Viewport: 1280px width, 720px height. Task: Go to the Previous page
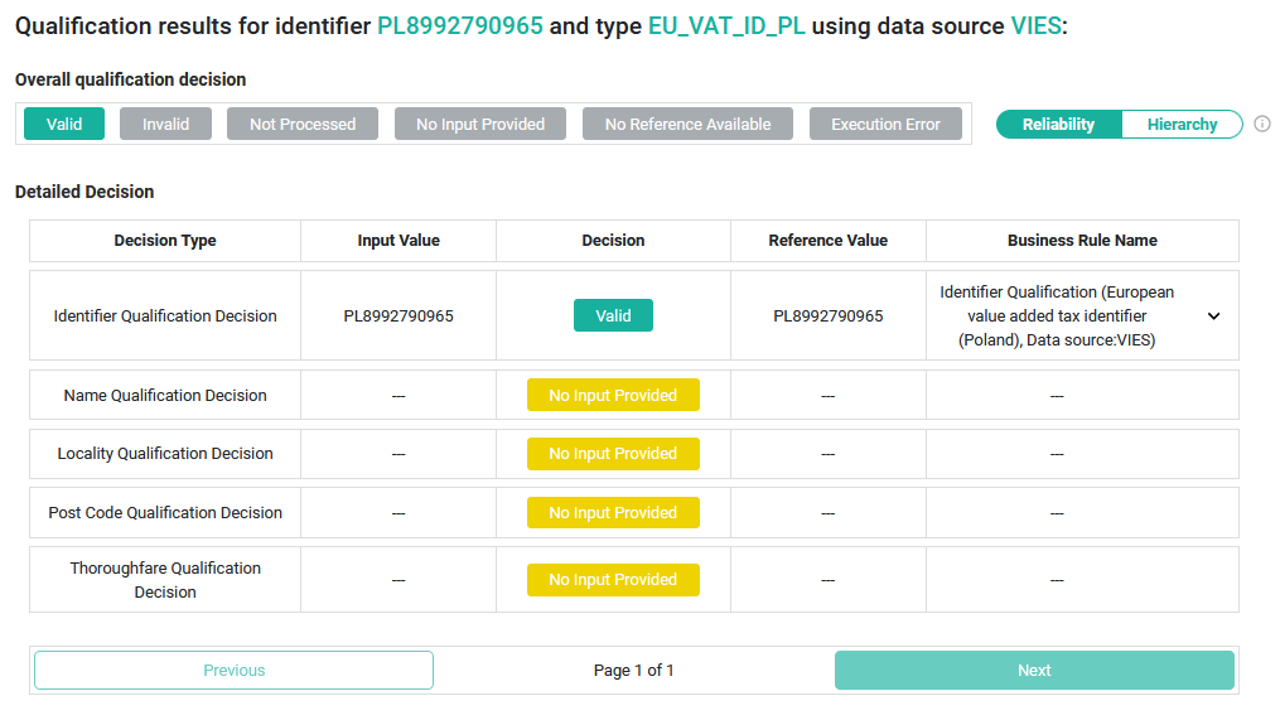click(x=234, y=670)
